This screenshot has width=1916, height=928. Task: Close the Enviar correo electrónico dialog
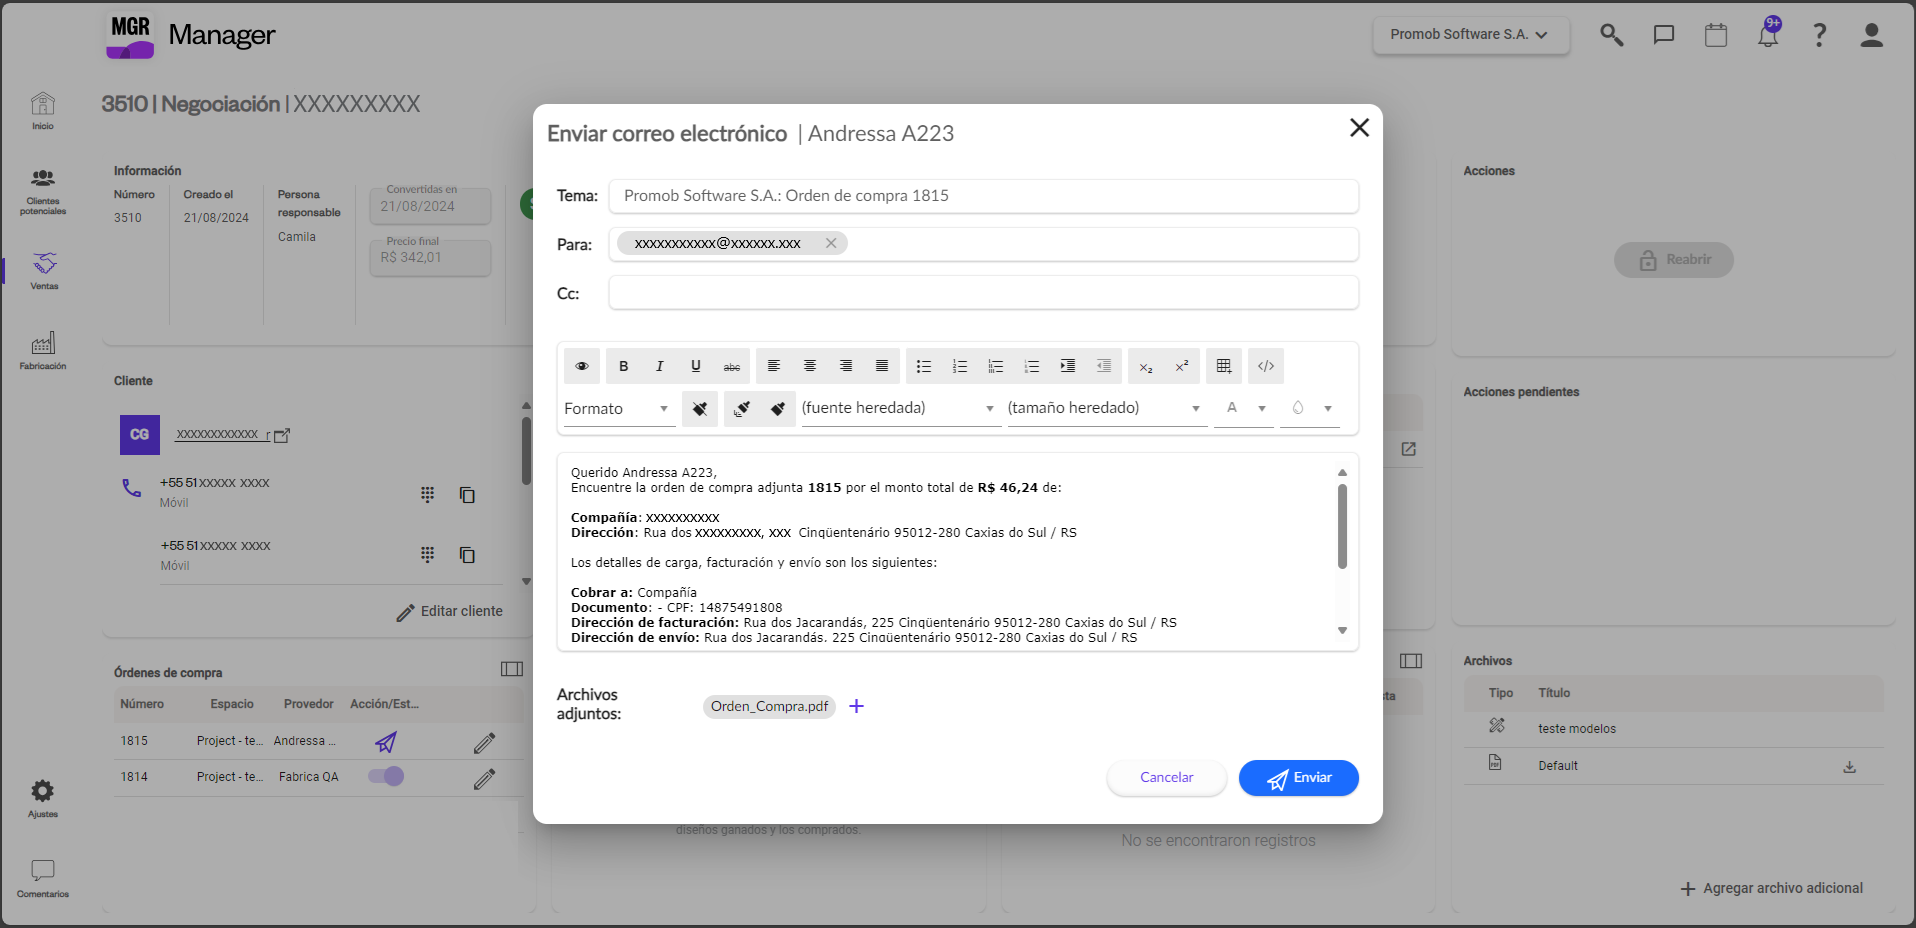(1359, 128)
